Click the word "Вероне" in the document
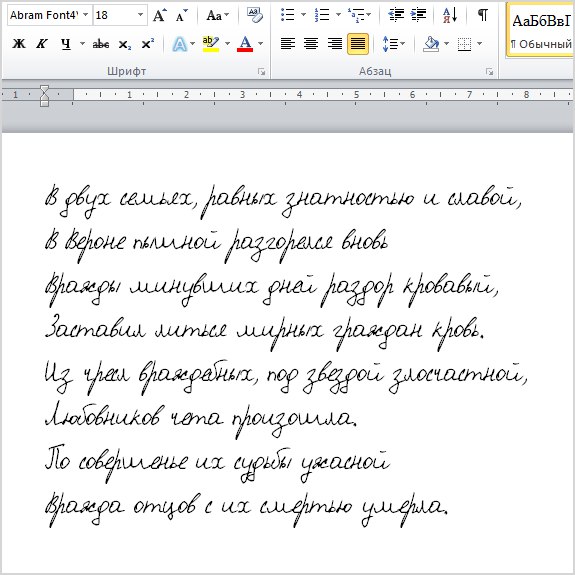 pos(95,244)
